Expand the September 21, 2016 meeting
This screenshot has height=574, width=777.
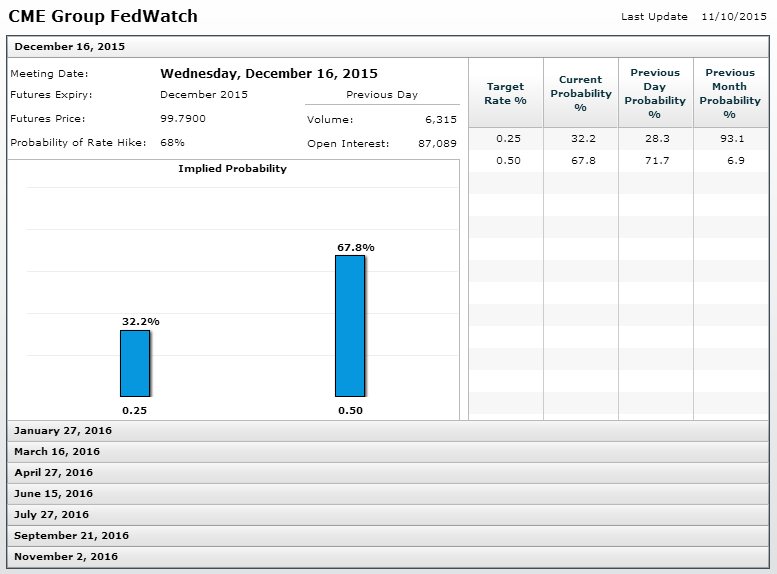point(388,535)
